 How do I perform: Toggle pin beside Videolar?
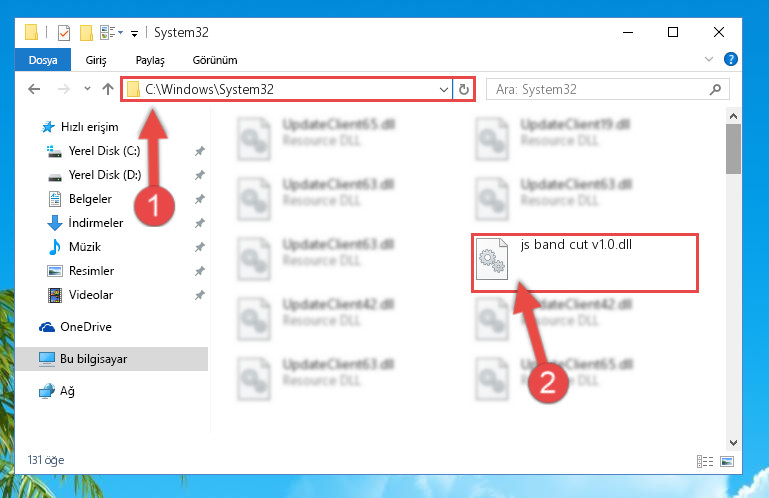pyautogui.click(x=200, y=295)
